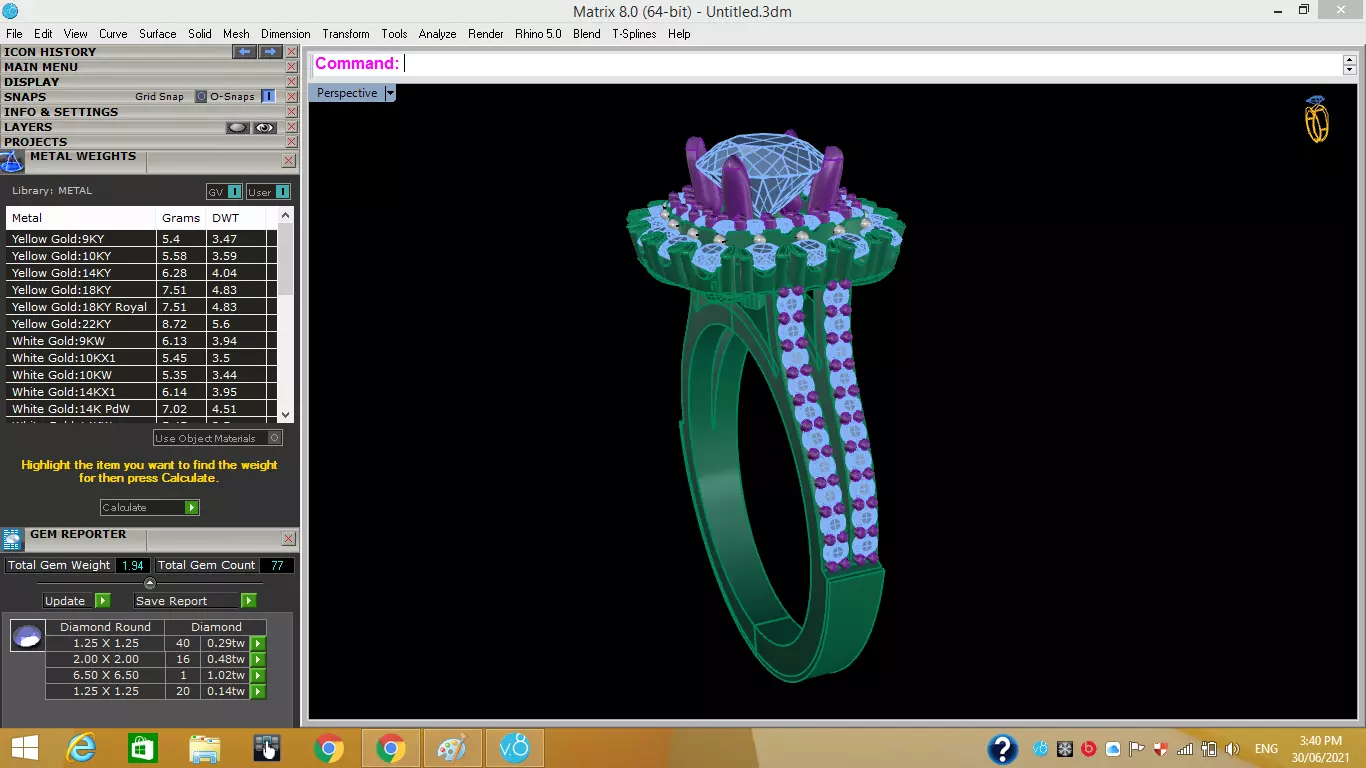Click the Update button

(x=77, y=601)
